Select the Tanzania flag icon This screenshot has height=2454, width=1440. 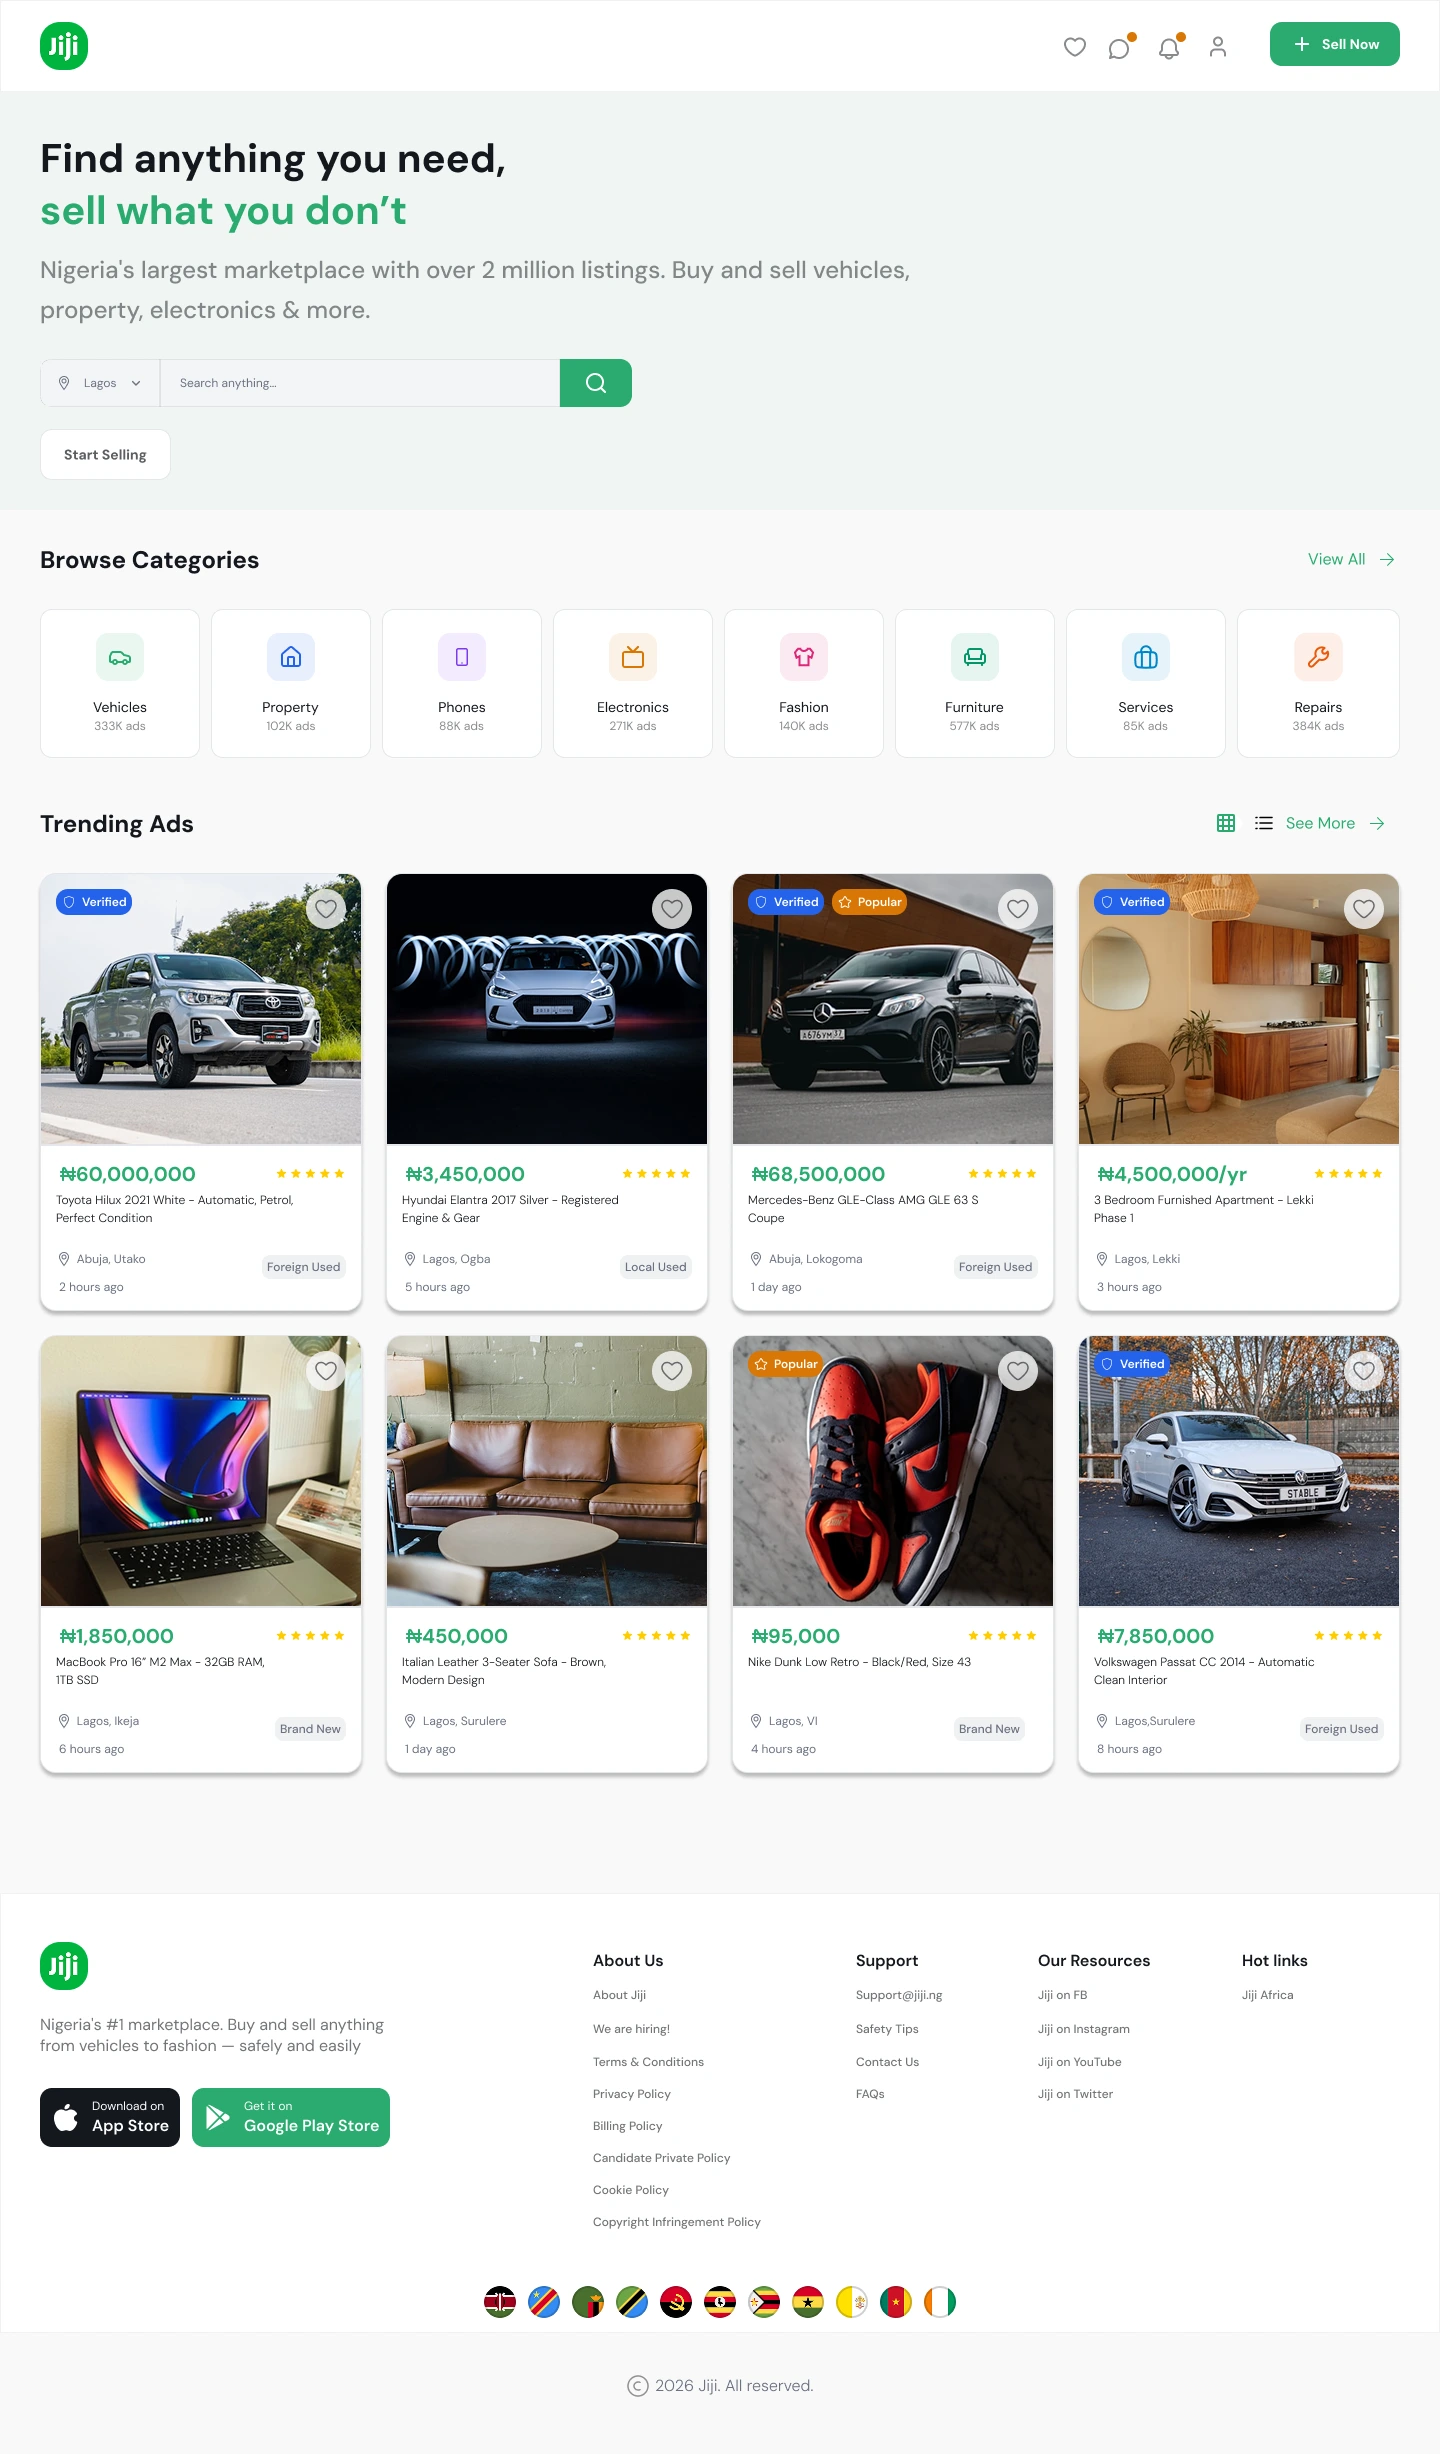(632, 2302)
